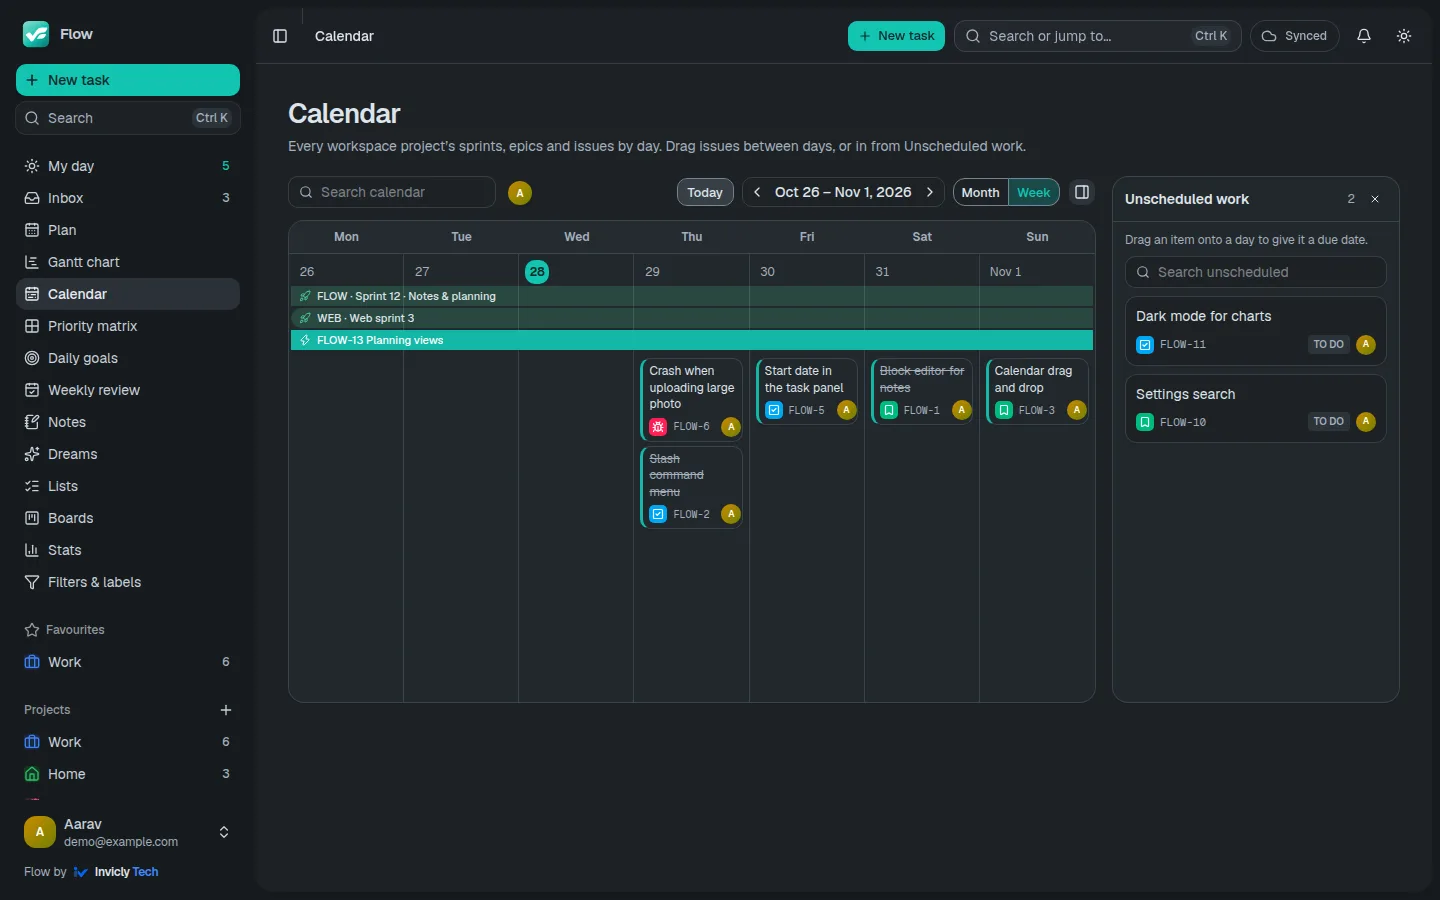Click the FLOW-2 task type icon
The image size is (1440, 900).
pos(658,514)
